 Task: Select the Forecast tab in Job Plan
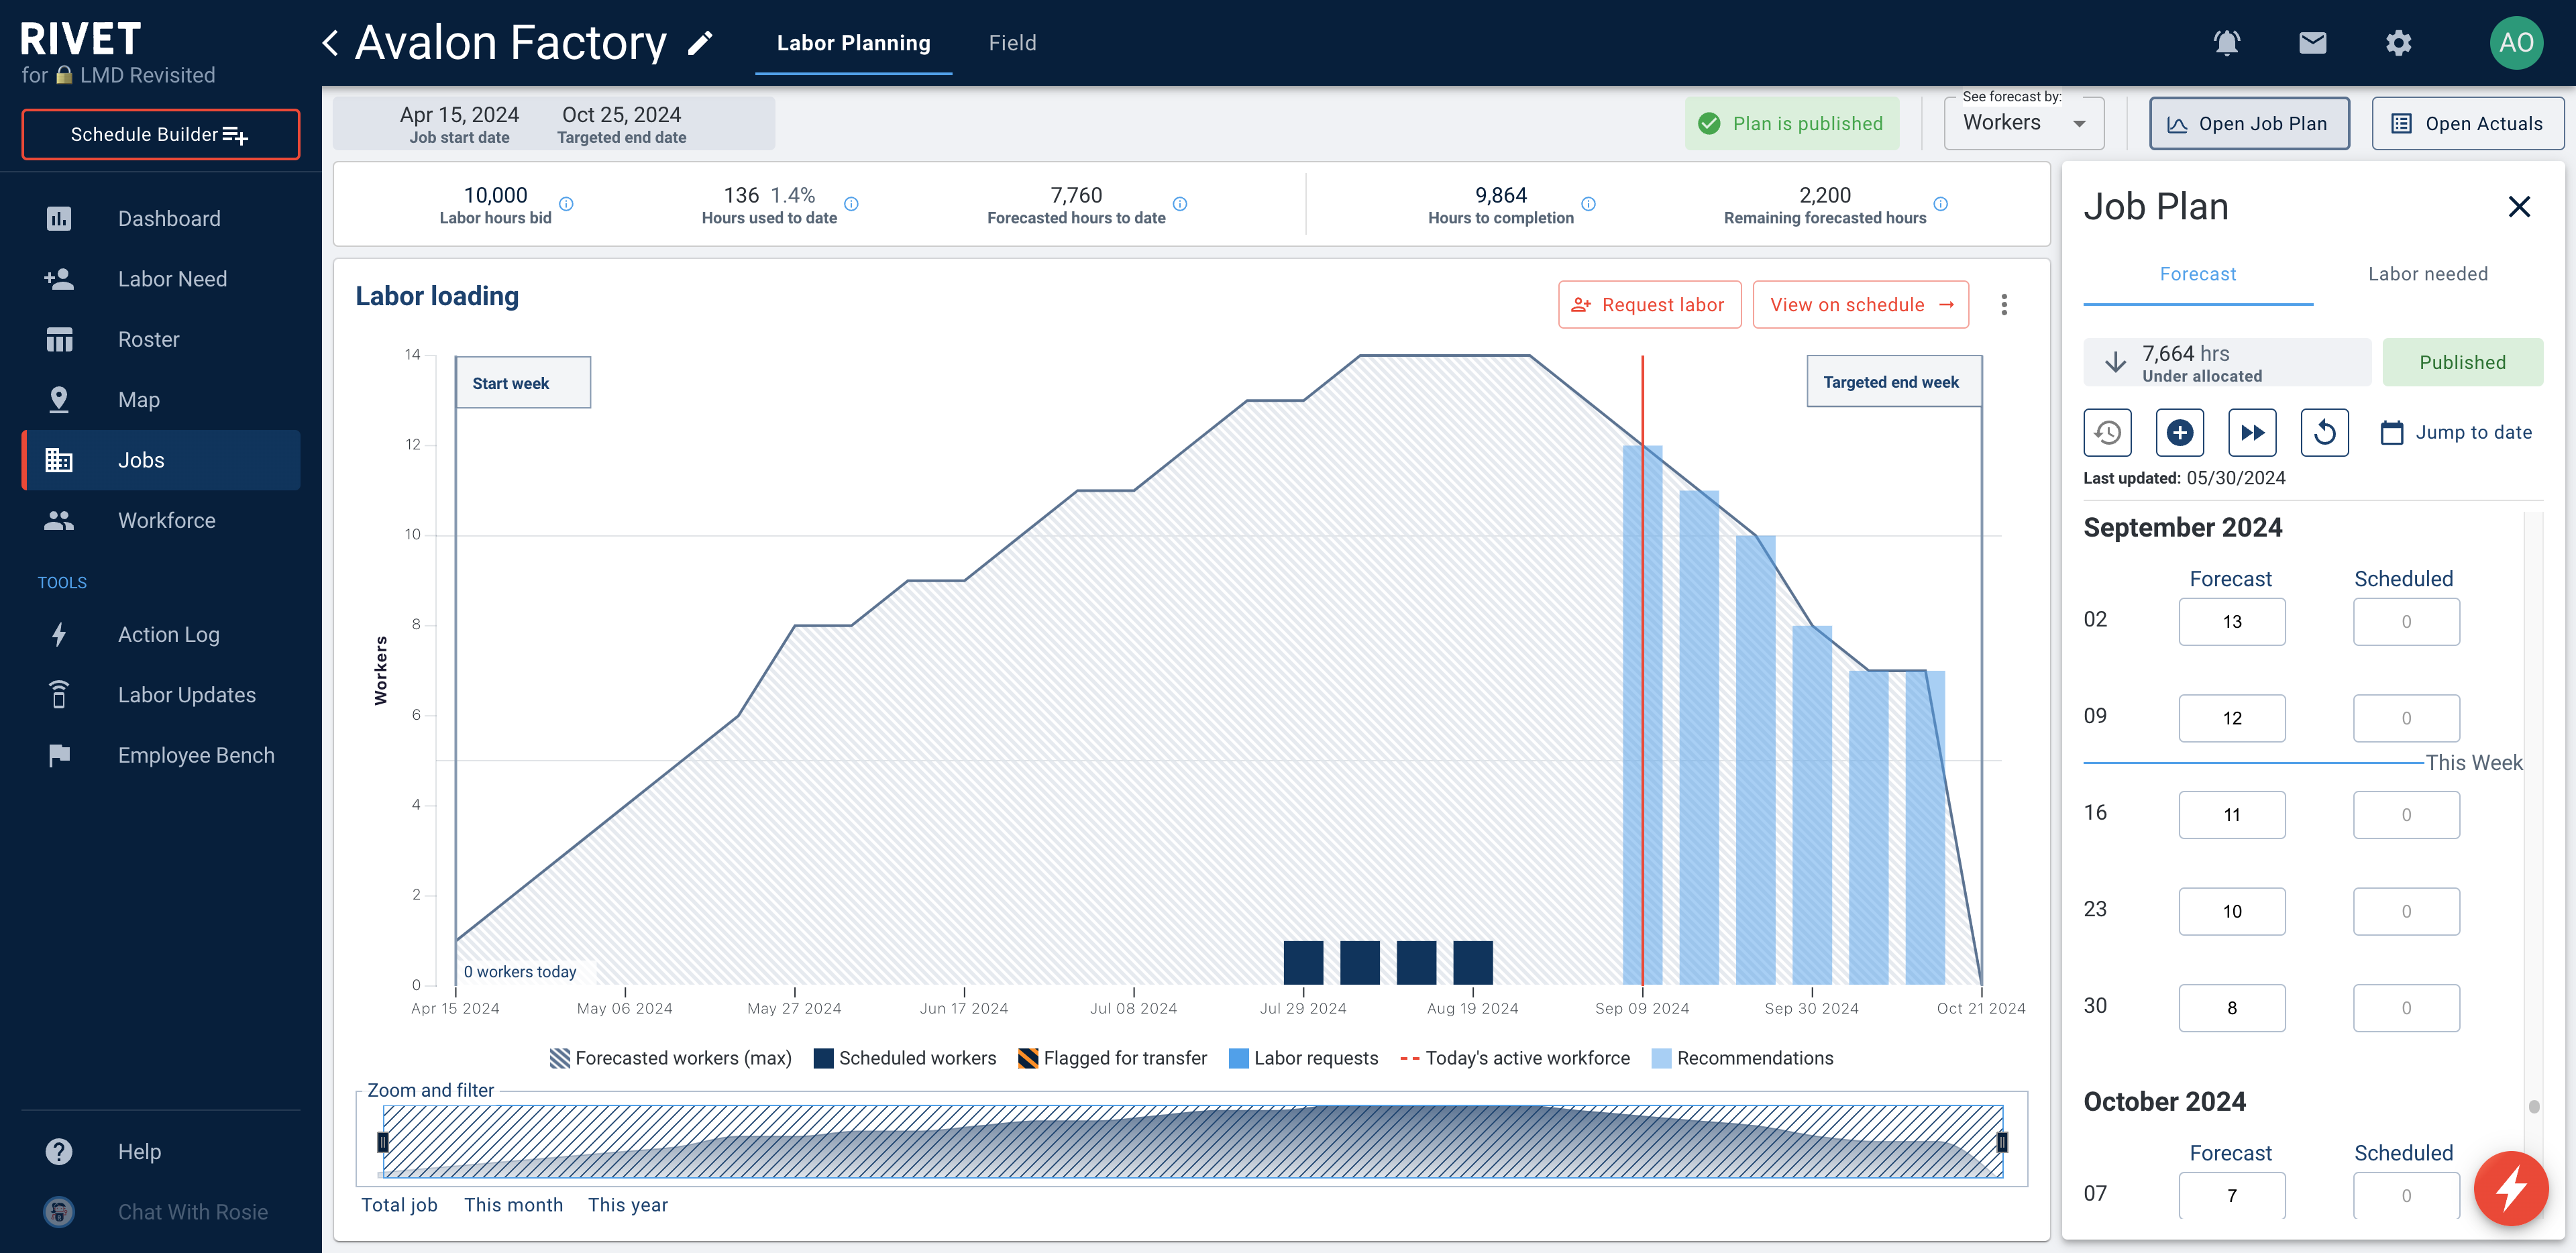coord(2198,275)
